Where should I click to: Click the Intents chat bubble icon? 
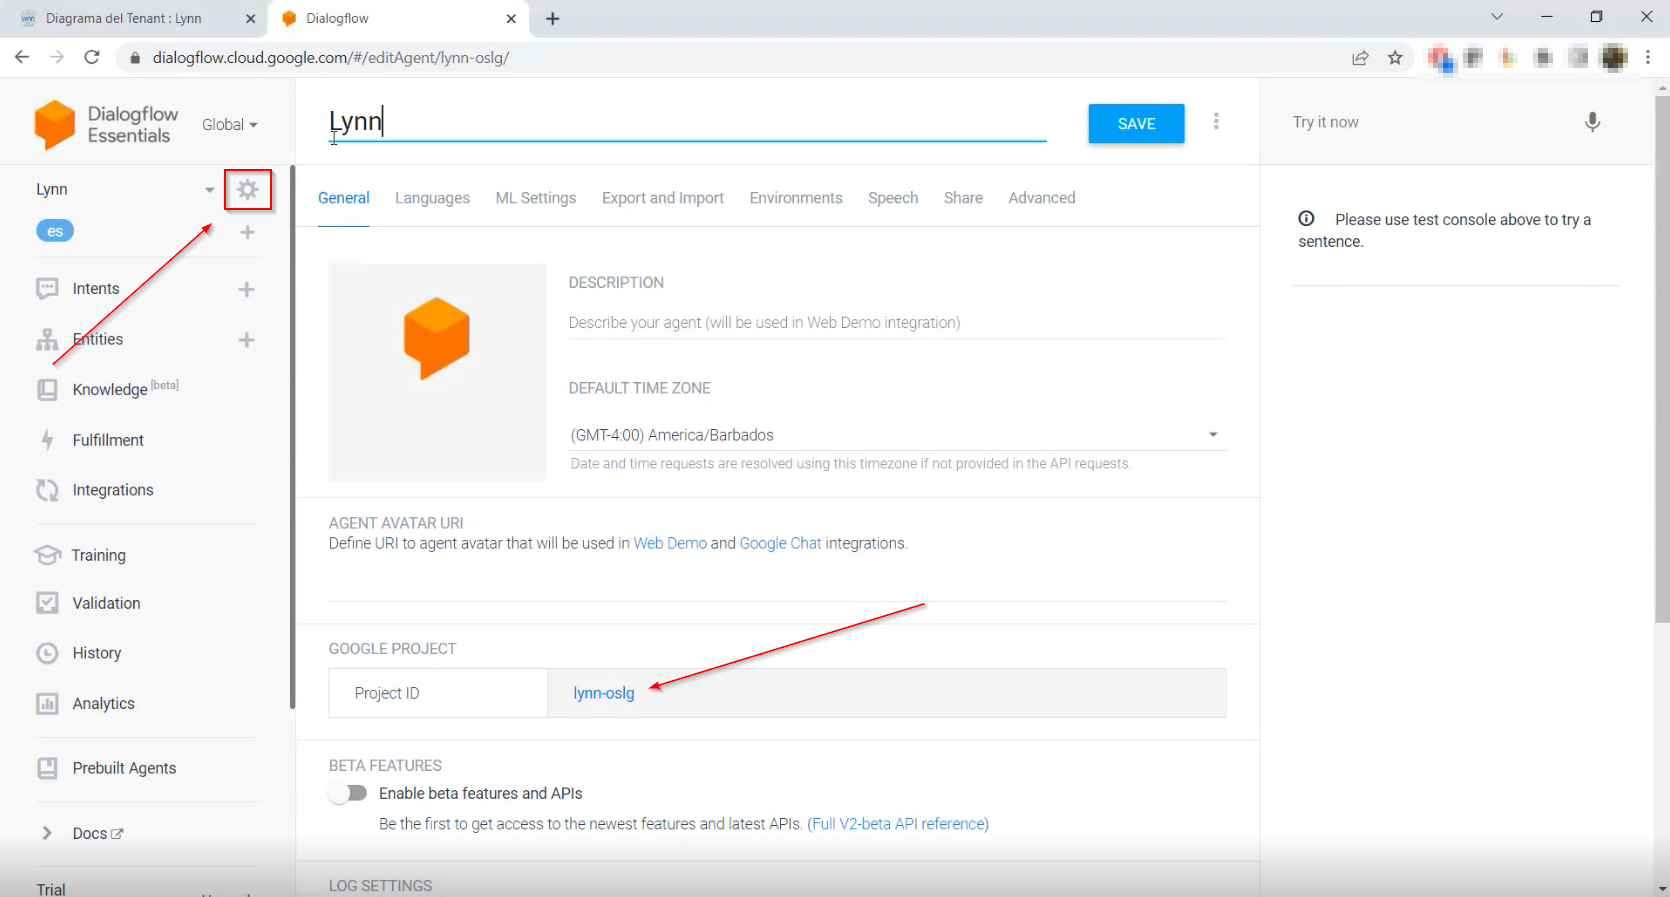[x=47, y=289]
